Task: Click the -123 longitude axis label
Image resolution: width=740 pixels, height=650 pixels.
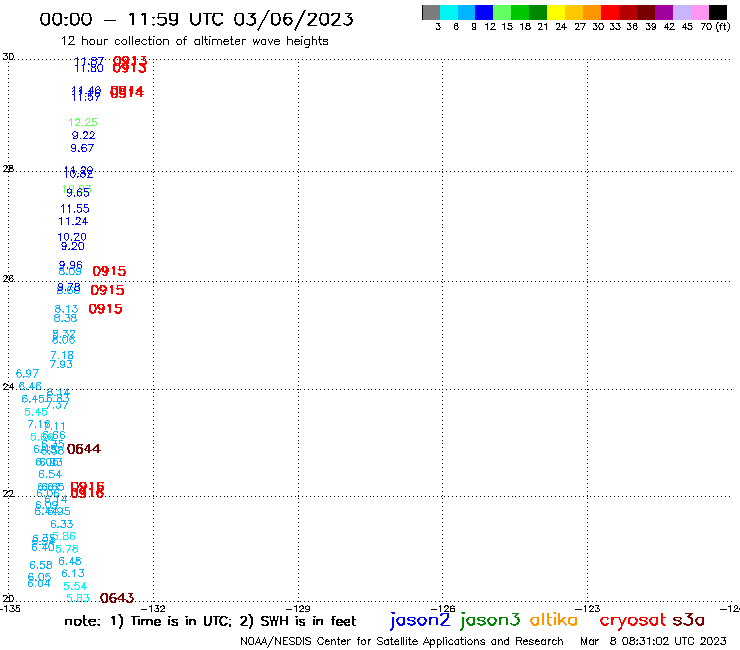Action: (x=589, y=608)
